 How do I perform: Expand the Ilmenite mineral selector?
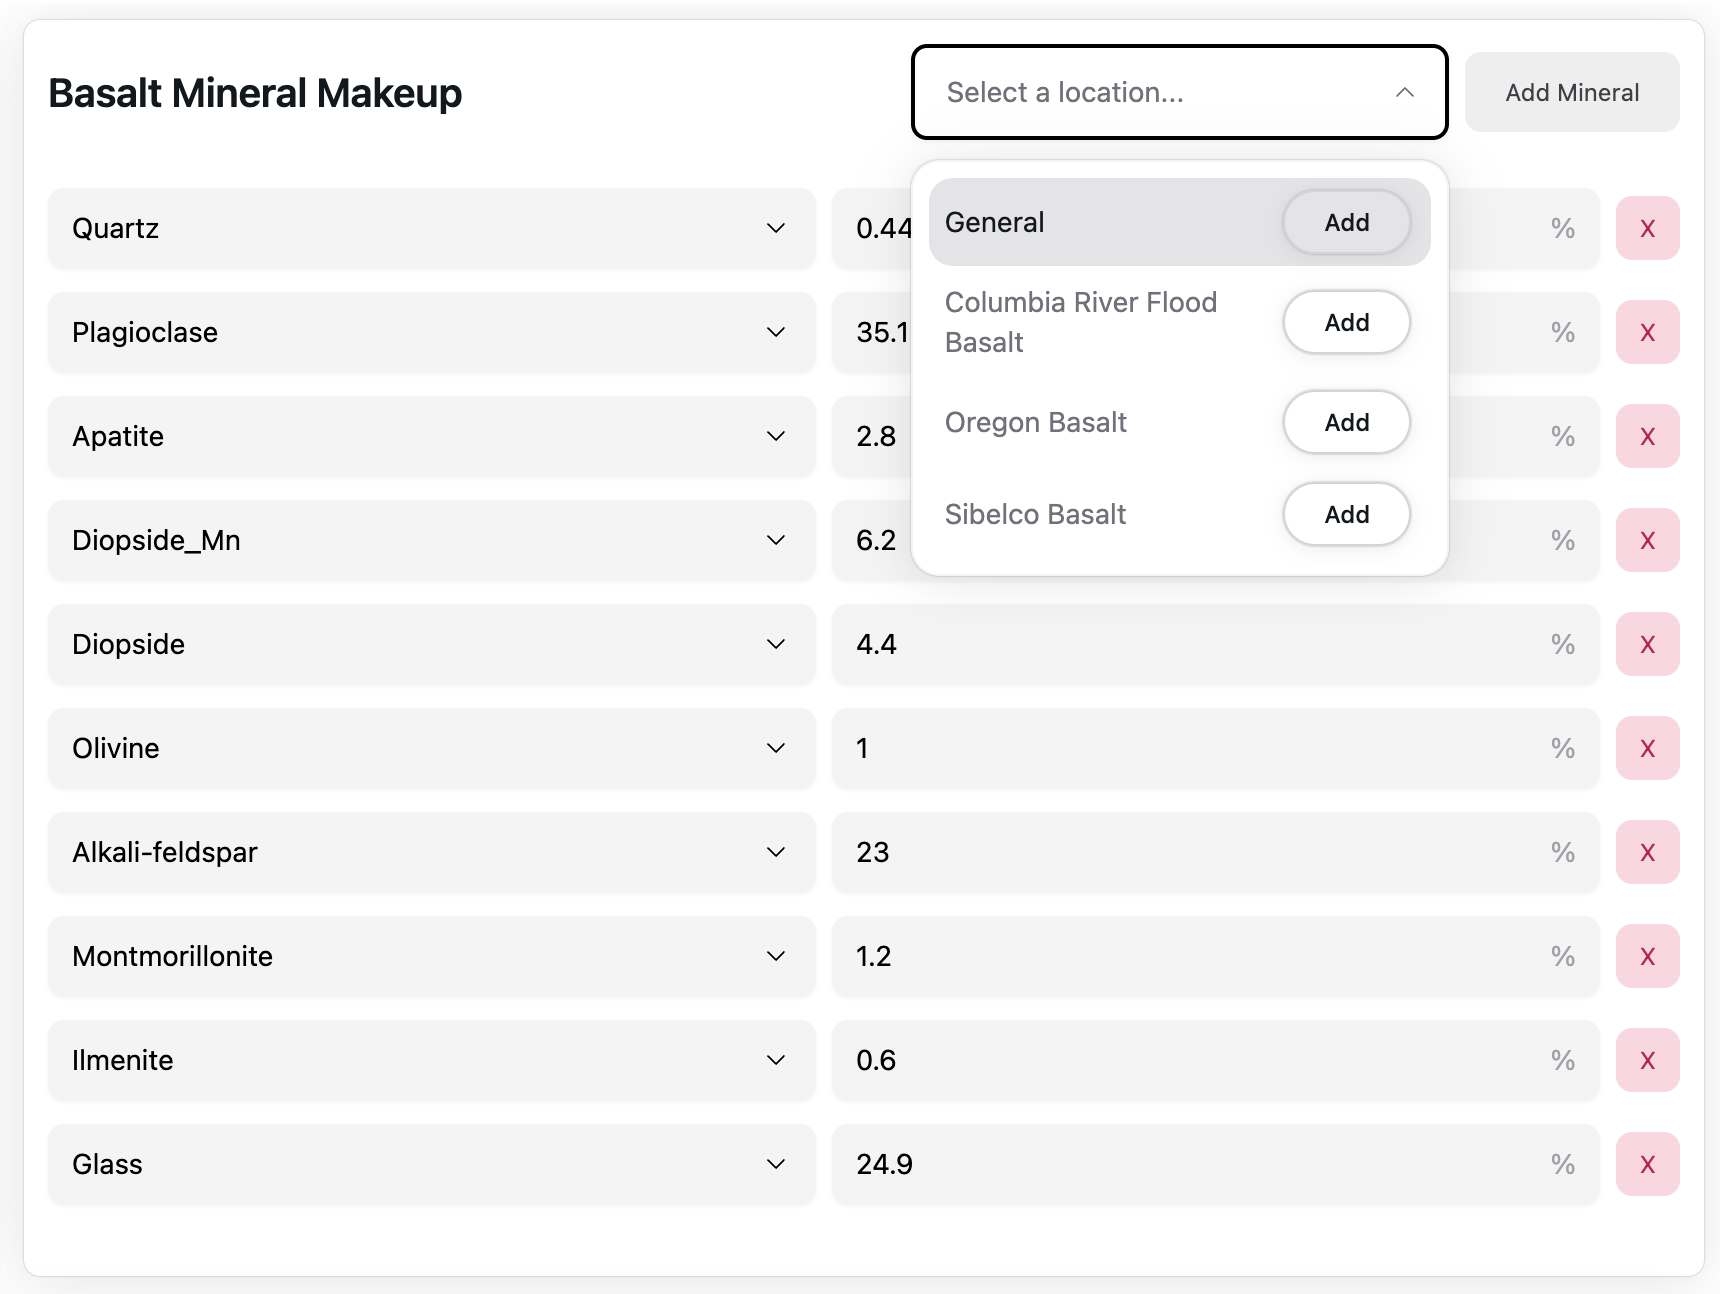(x=431, y=1061)
